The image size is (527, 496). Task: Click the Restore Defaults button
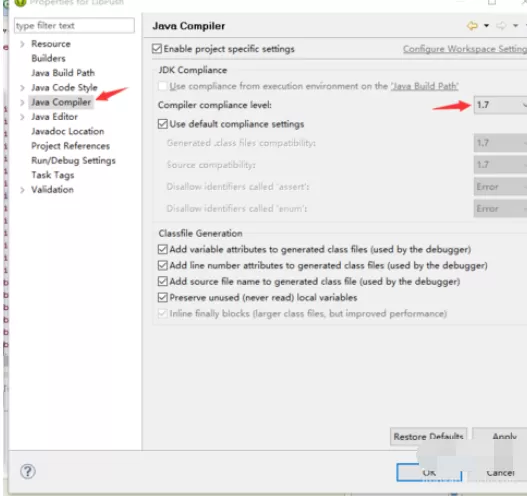(429, 437)
